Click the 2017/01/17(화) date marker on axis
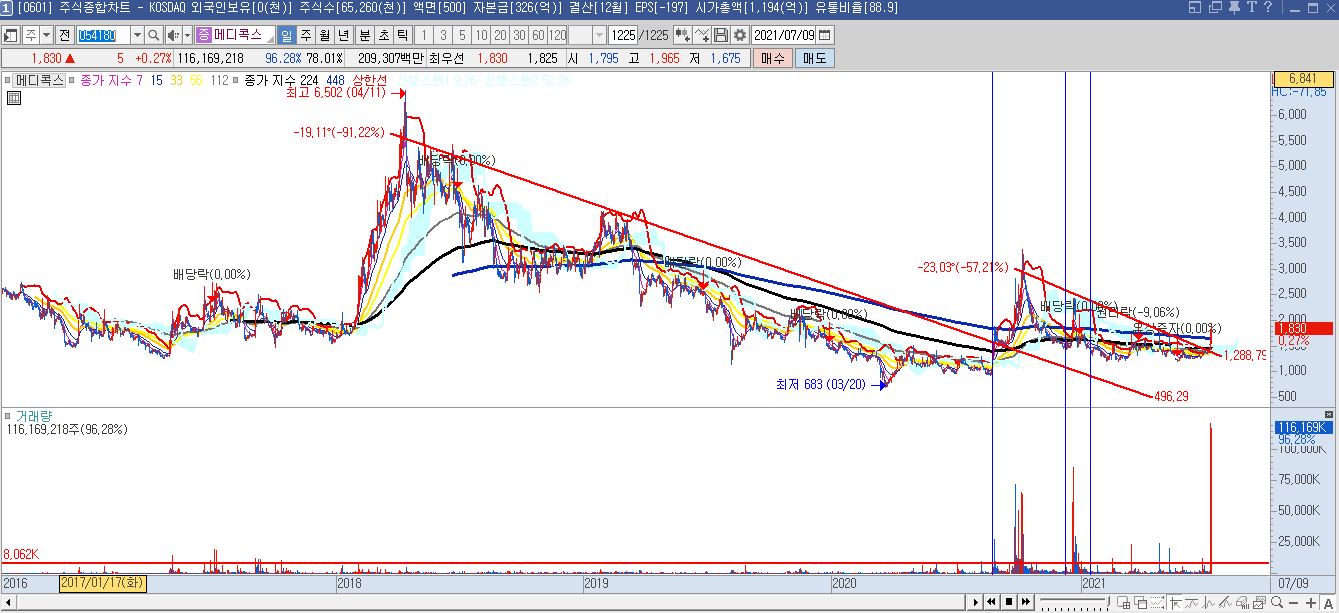The width and height of the screenshot is (1339, 613). 104,582
